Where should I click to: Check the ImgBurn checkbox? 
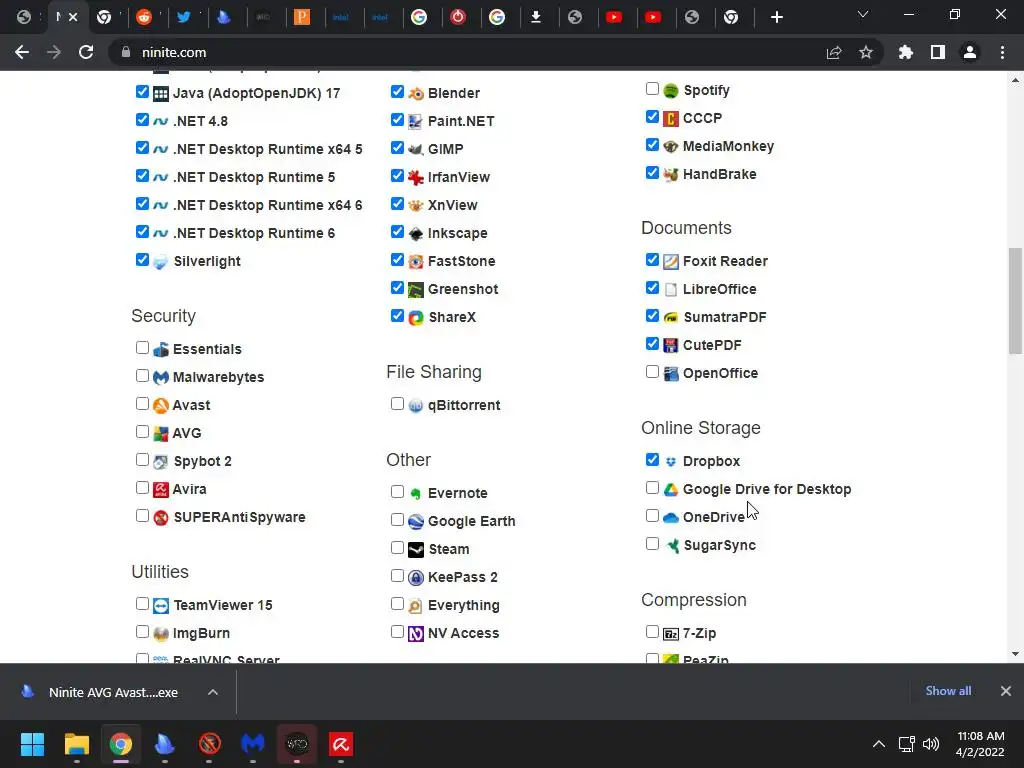click(142, 632)
